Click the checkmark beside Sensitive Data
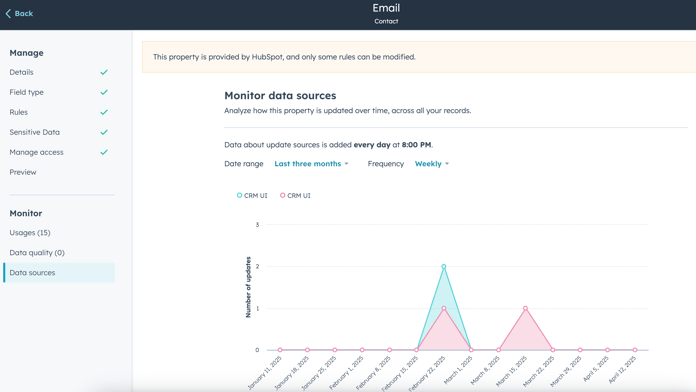696x392 pixels. 104,132
